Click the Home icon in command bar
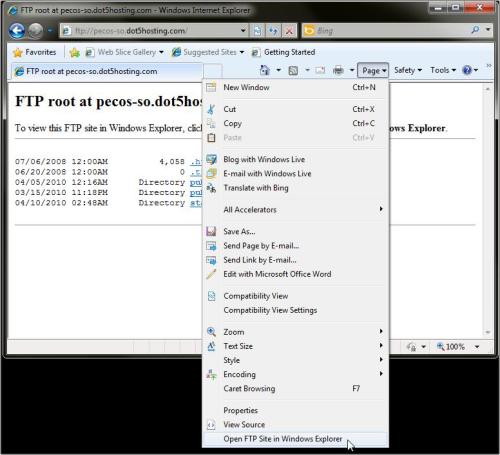This screenshot has width=500, height=455. pos(265,70)
